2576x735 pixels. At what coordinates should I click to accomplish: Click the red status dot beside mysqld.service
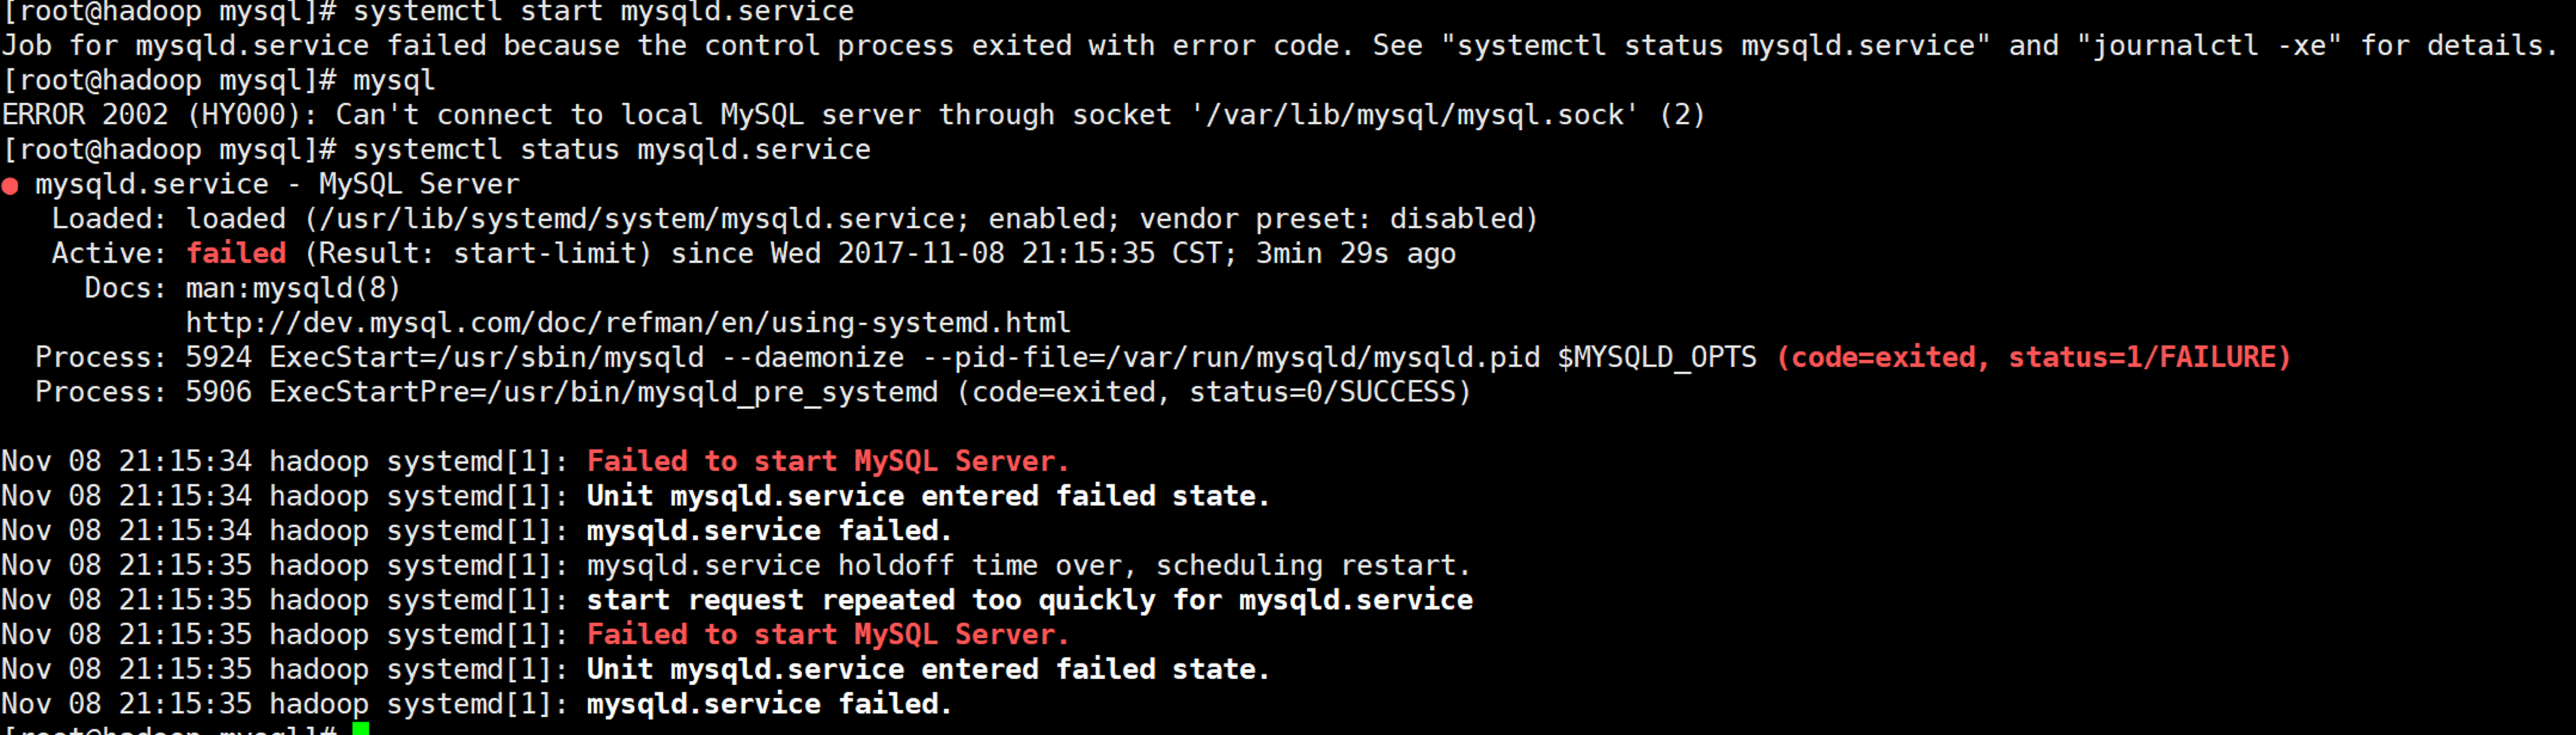tap(10, 186)
